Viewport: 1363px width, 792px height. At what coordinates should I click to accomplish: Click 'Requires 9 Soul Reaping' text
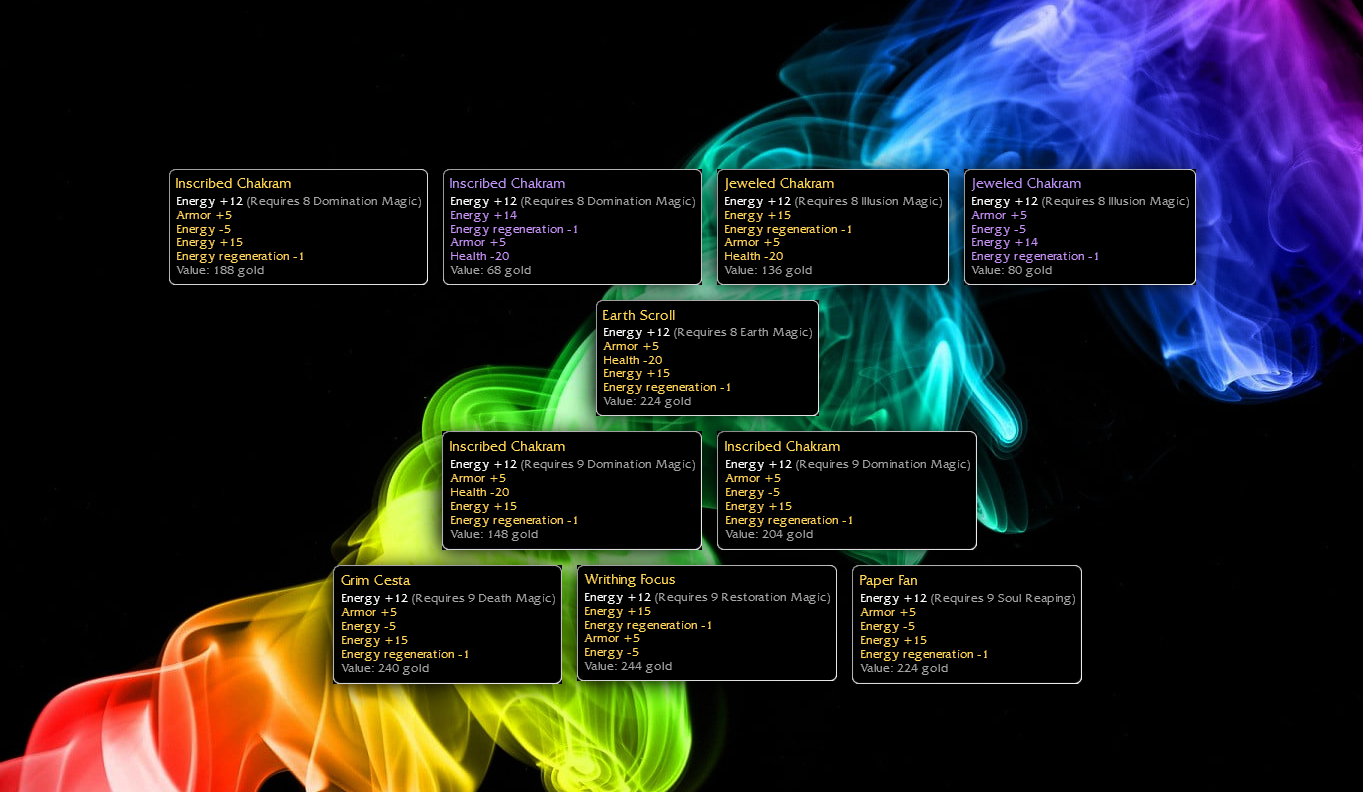(1002, 598)
